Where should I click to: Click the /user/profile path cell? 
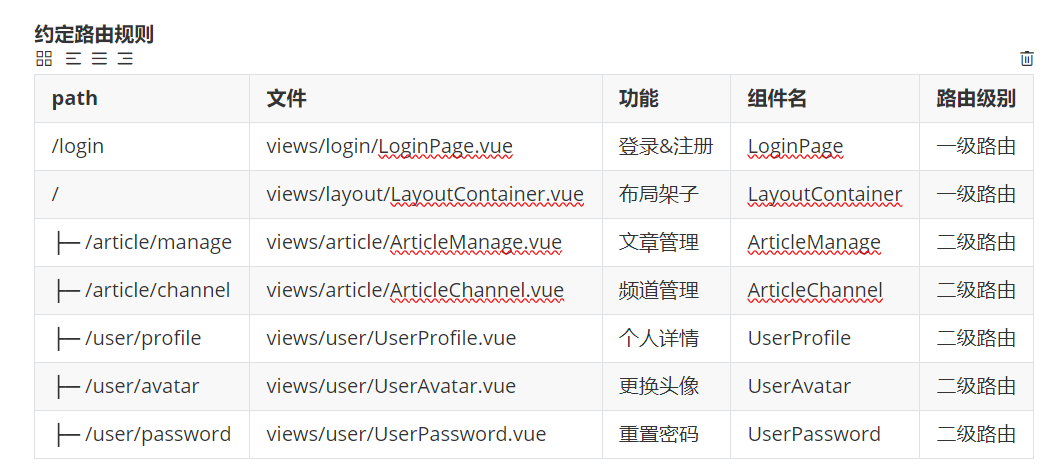tap(142, 338)
